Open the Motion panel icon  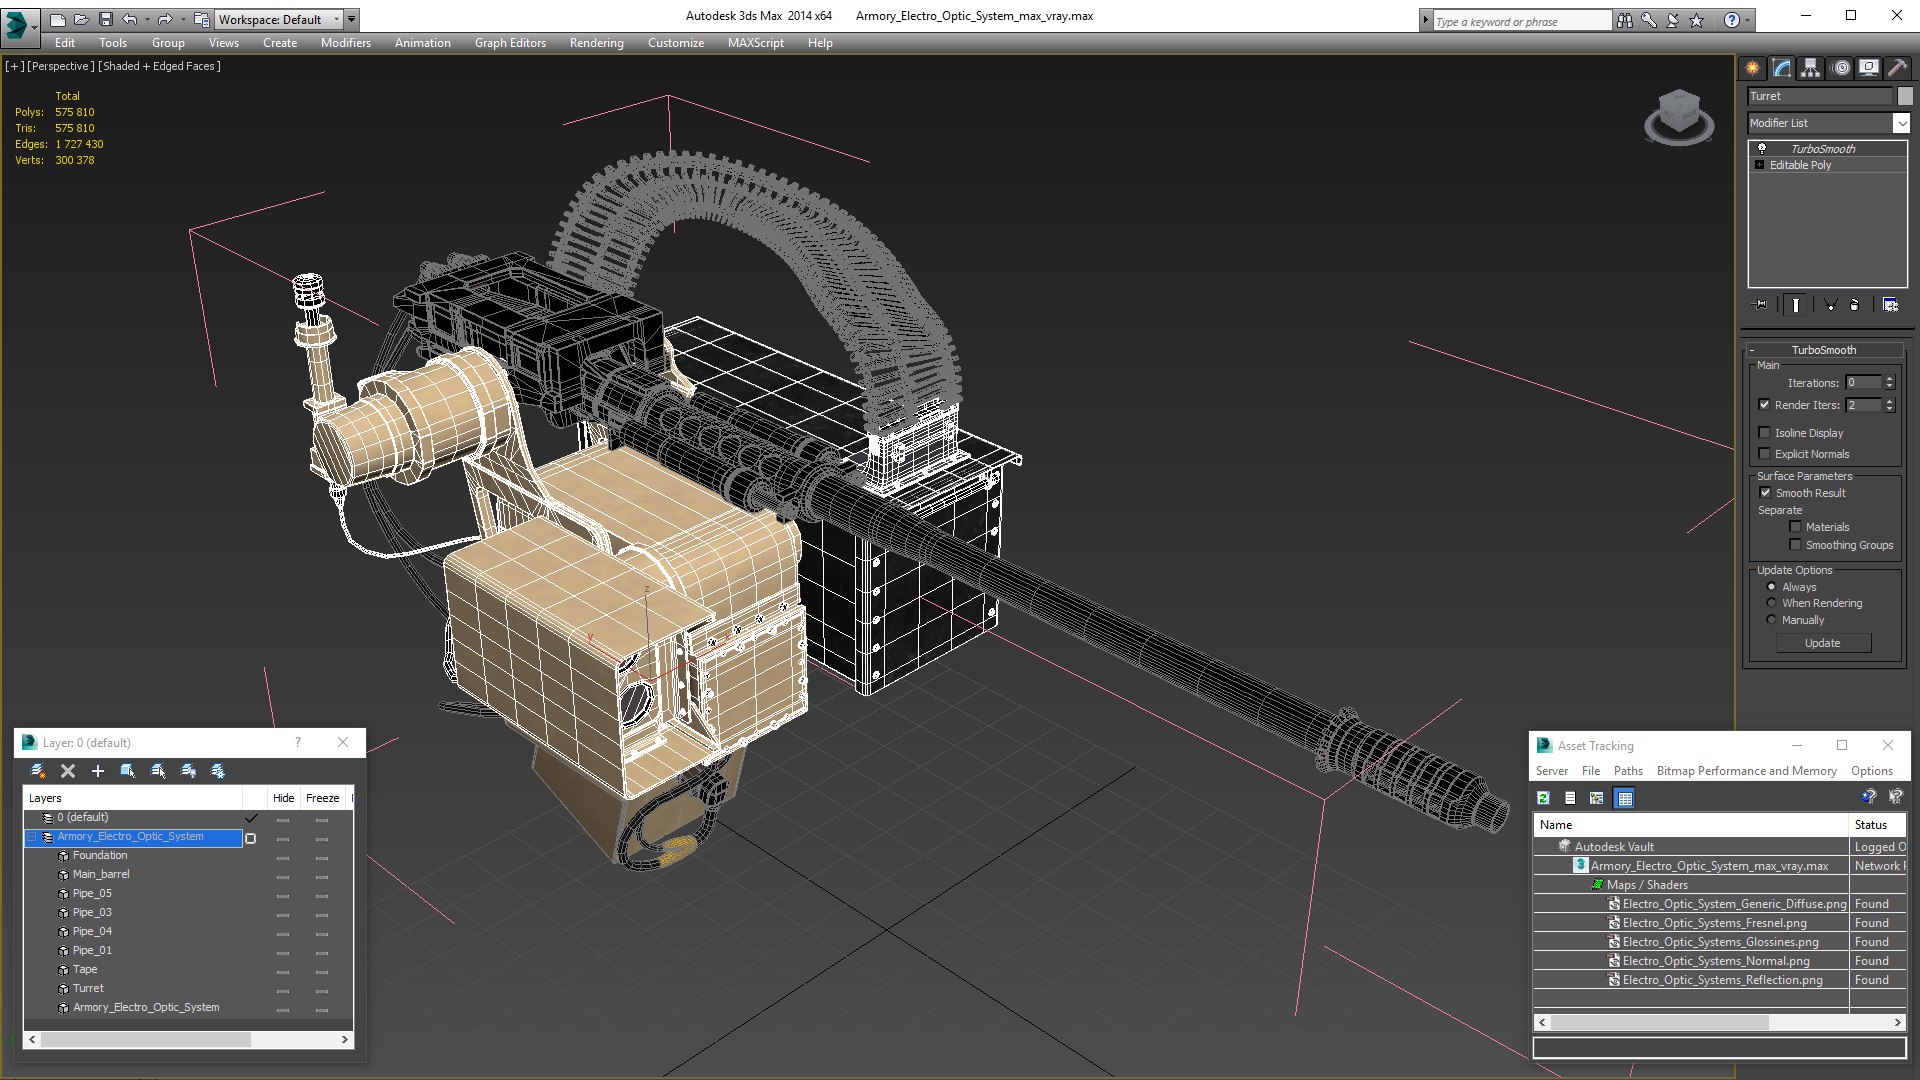click(1840, 68)
